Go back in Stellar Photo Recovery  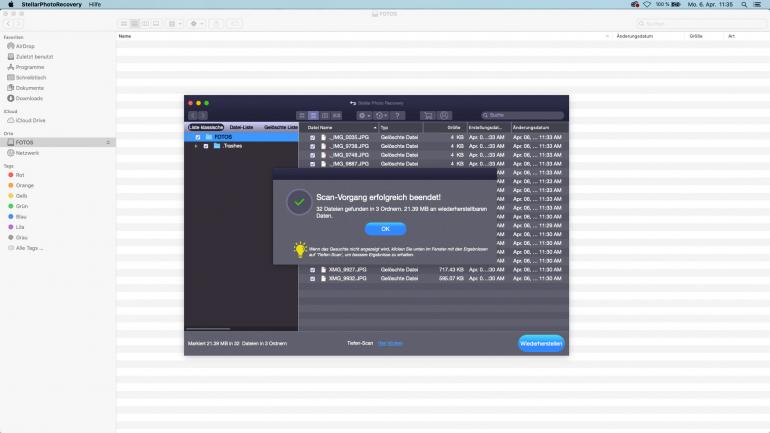[x=193, y=115]
